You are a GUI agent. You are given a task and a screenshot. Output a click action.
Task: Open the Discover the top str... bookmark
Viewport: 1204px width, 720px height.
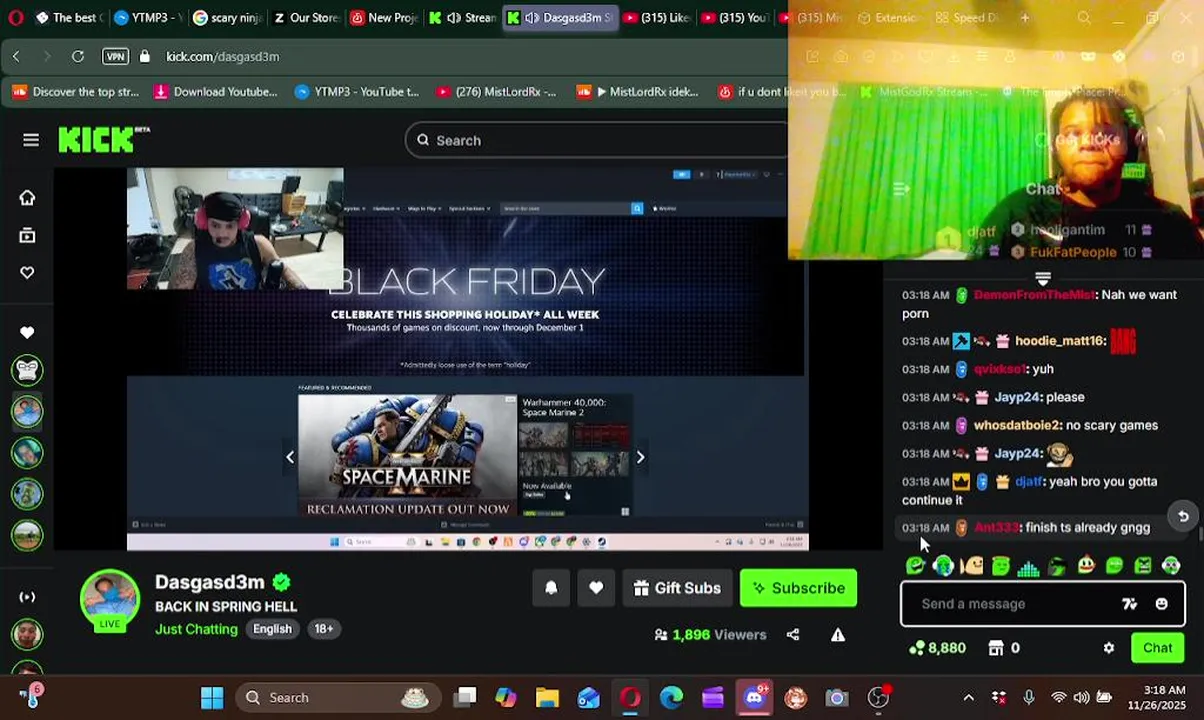(76, 92)
